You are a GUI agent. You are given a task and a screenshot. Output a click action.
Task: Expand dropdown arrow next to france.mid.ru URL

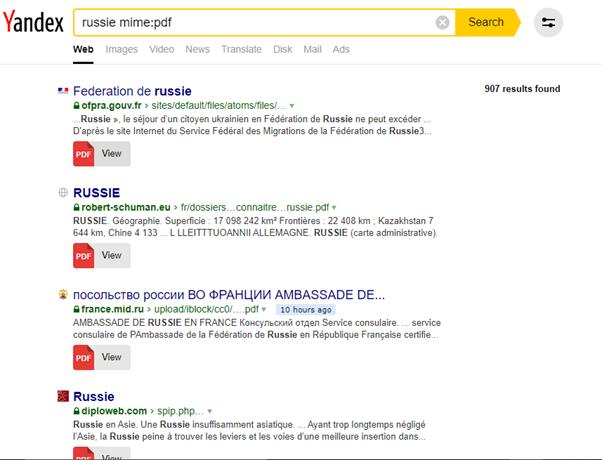pyautogui.click(x=264, y=309)
